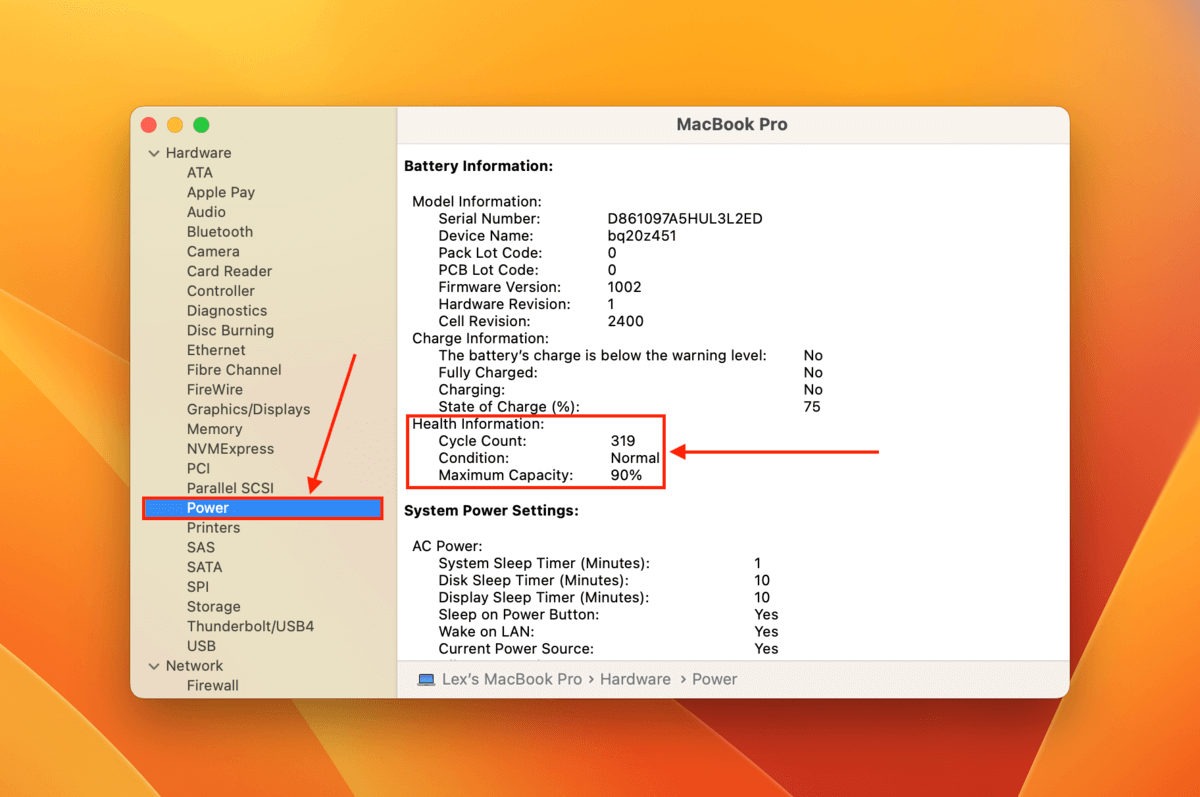The height and width of the screenshot is (797, 1200).
Task: Click Lex's MacBook Pro in path bar
Action: (x=512, y=679)
